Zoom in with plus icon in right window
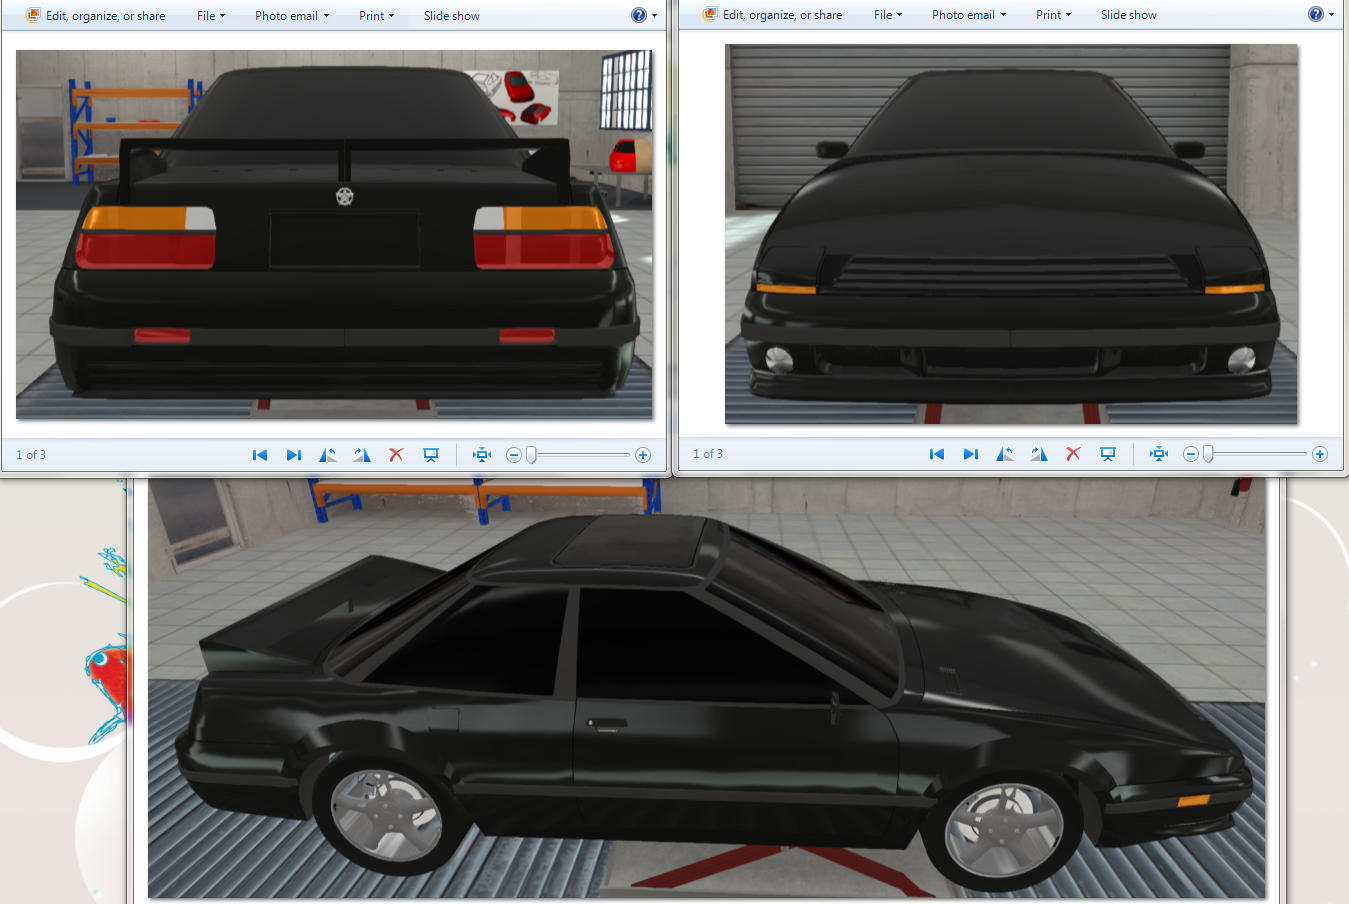This screenshot has width=1349, height=904. (1320, 454)
